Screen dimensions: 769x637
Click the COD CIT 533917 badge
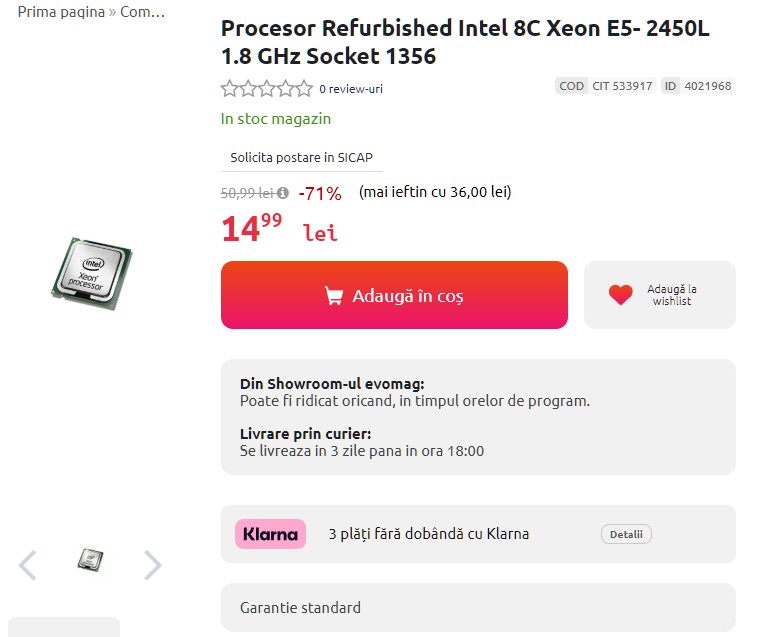605,86
